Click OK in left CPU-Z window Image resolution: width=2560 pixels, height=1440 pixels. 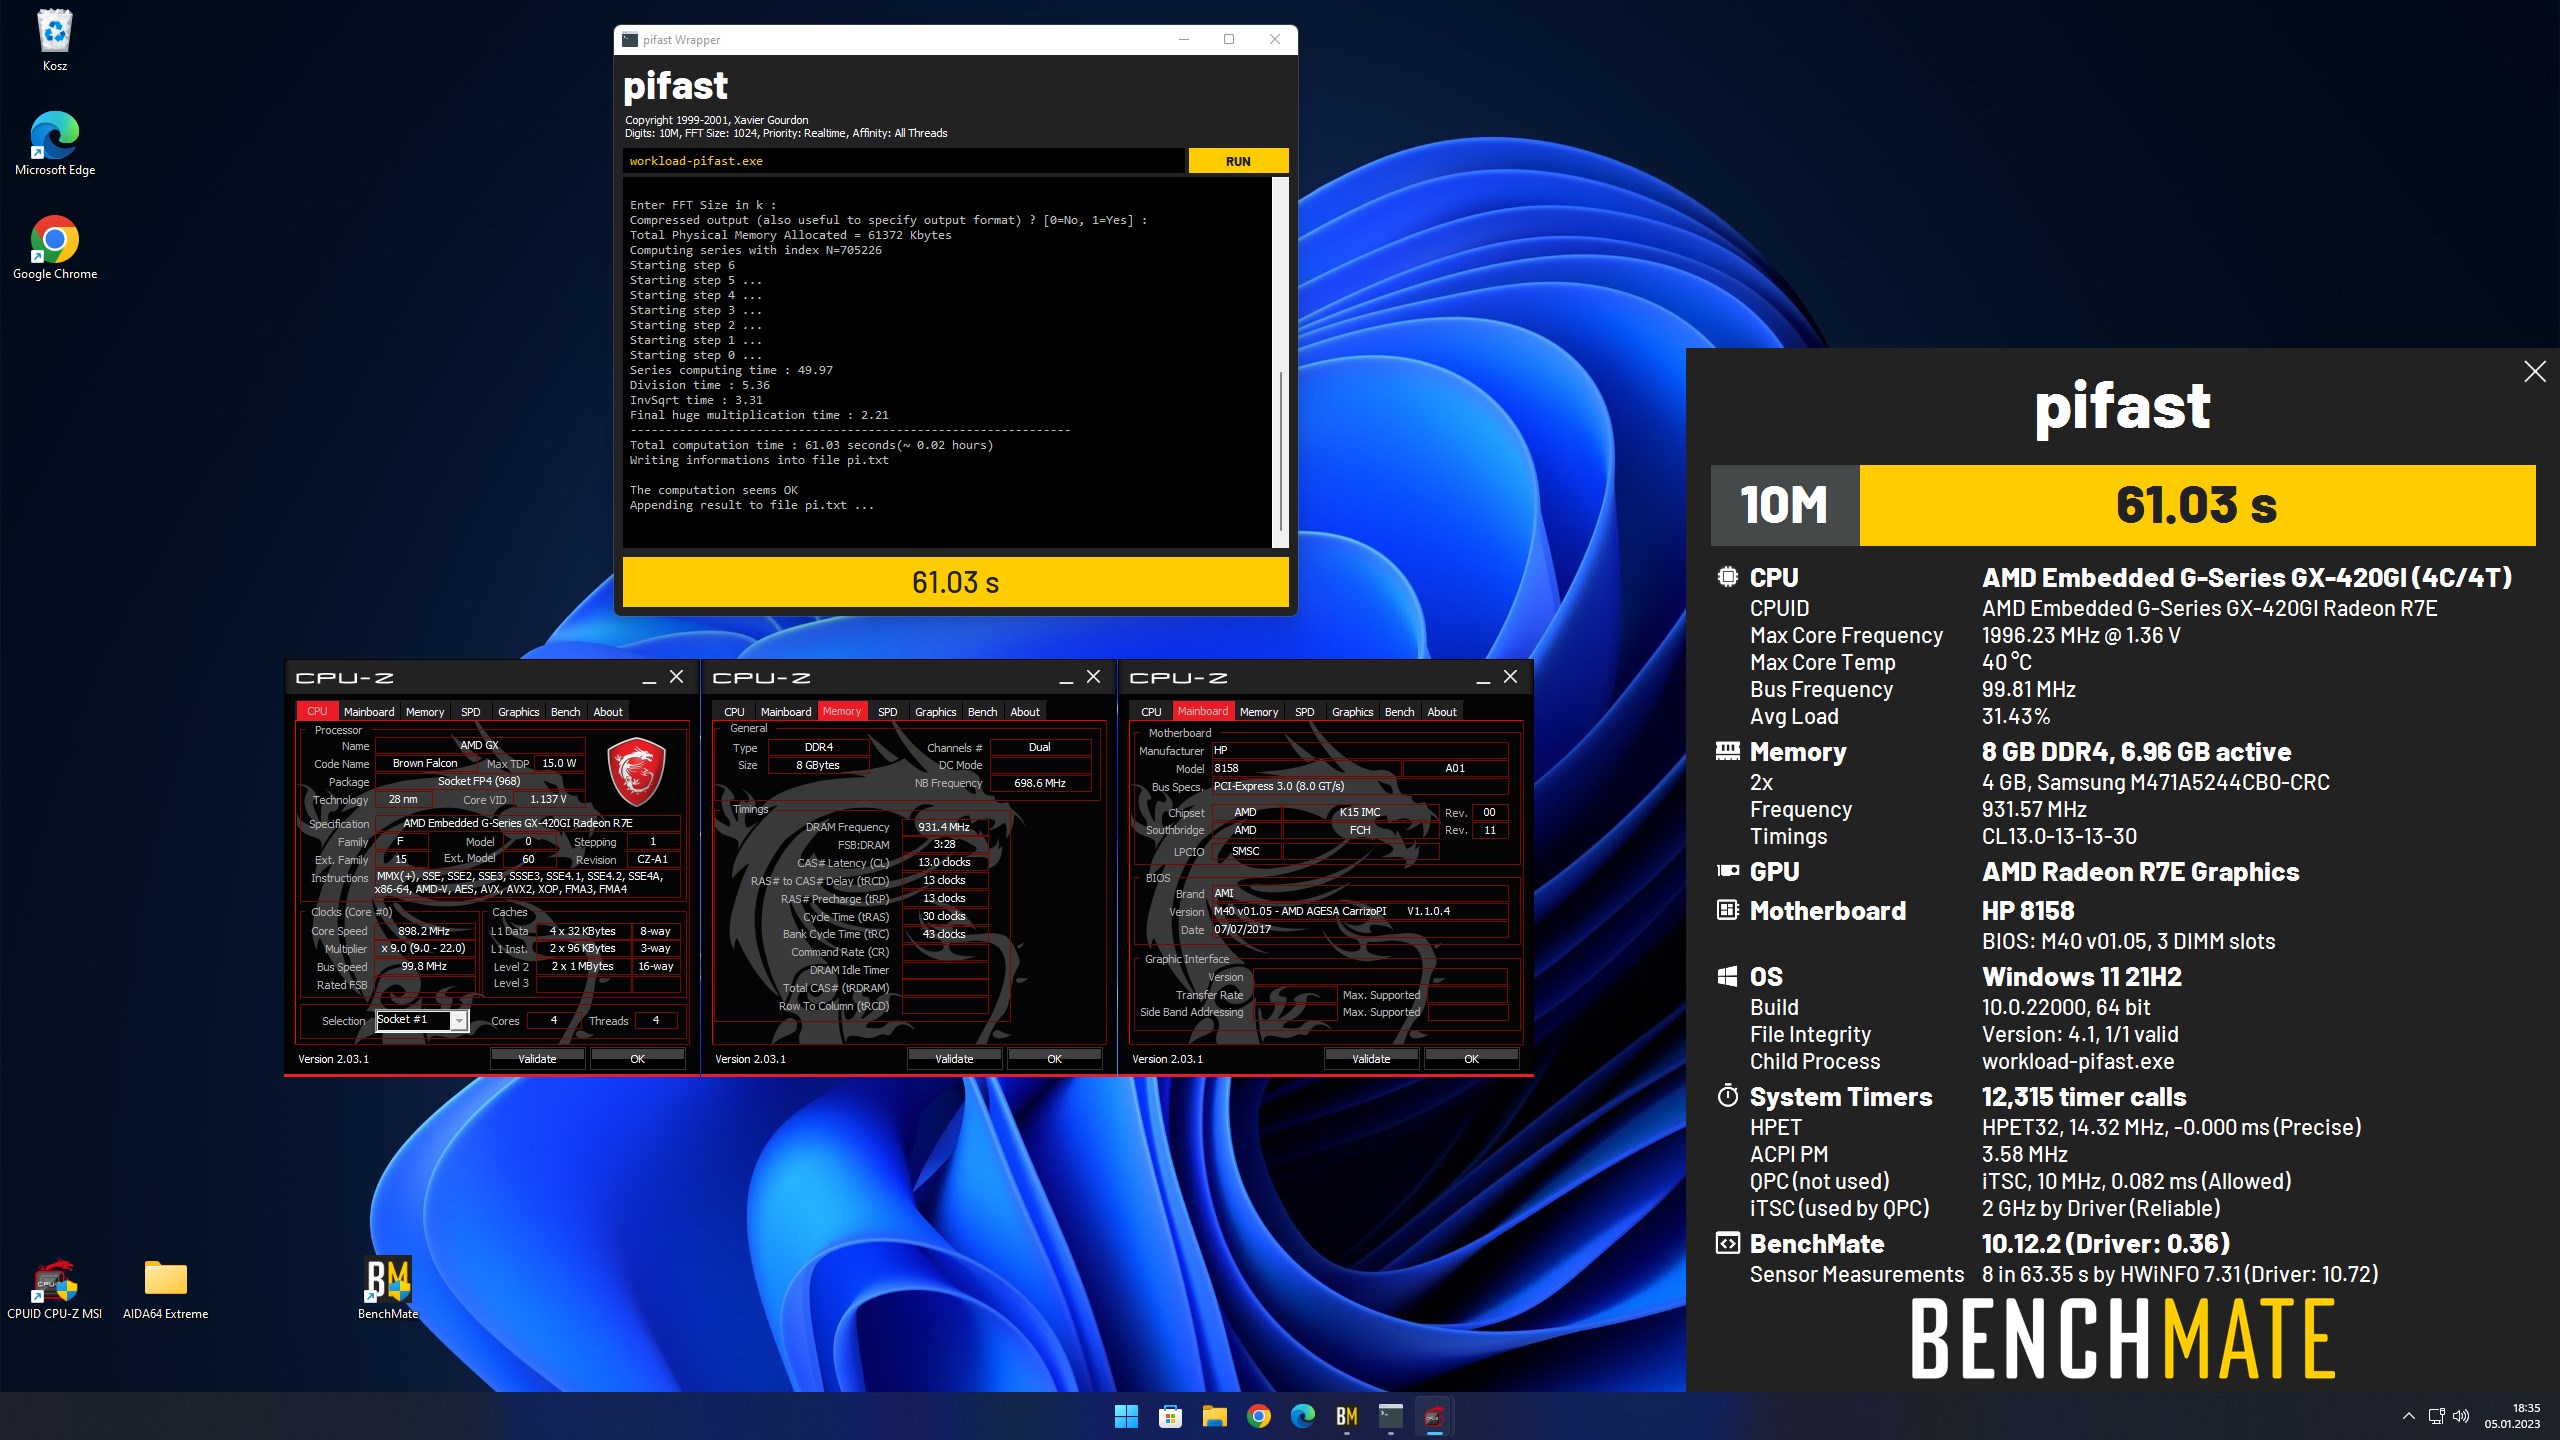click(x=637, y=1058)
